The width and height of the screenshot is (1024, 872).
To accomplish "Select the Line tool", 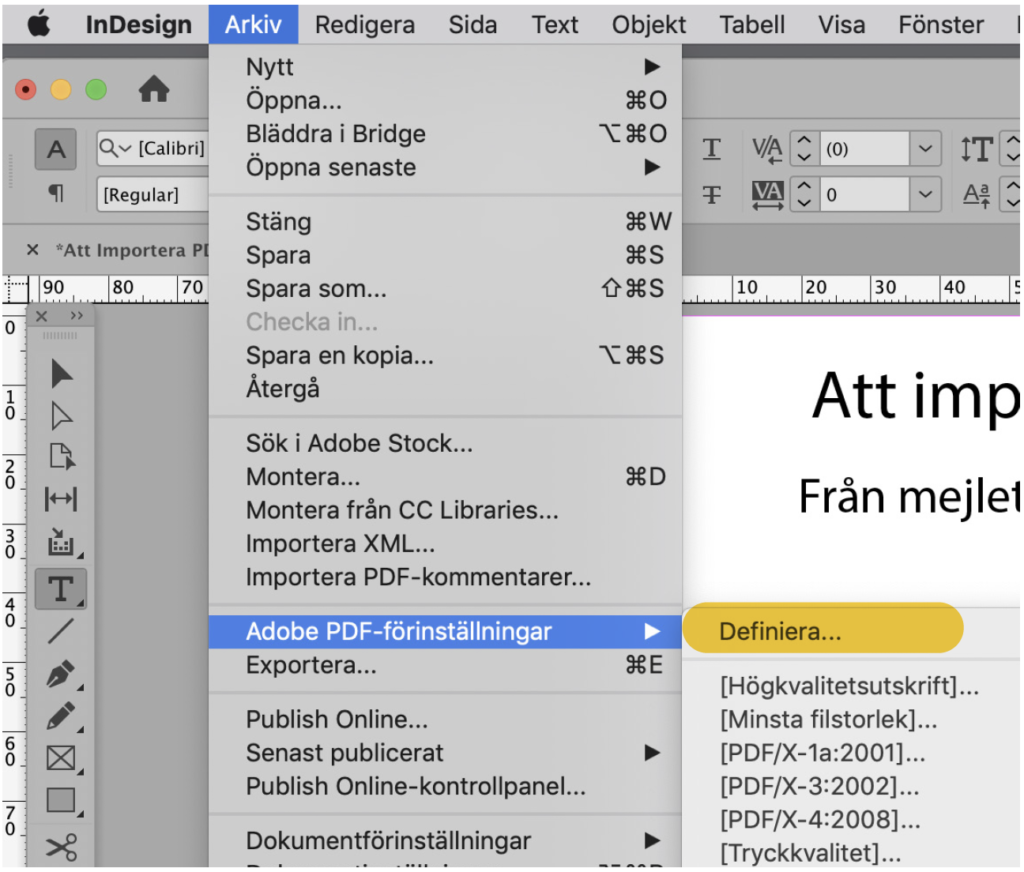I will (61, 631).
